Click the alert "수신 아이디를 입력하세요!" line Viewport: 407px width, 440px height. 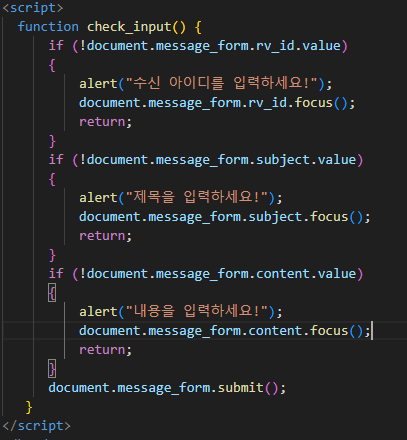tap(206, 83)
